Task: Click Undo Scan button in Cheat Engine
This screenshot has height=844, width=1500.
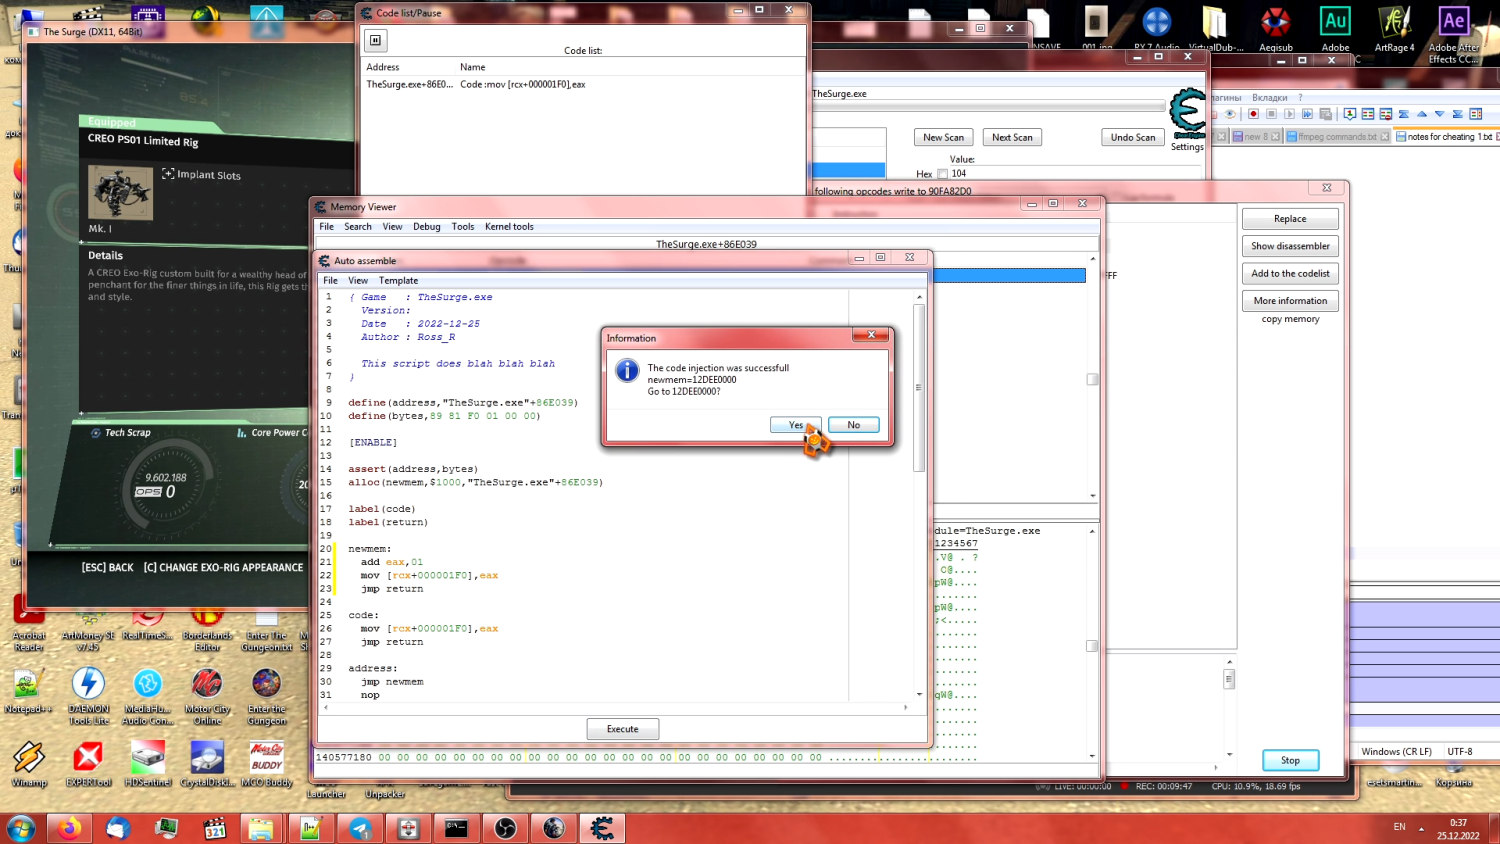Action: coord(1132,137)
